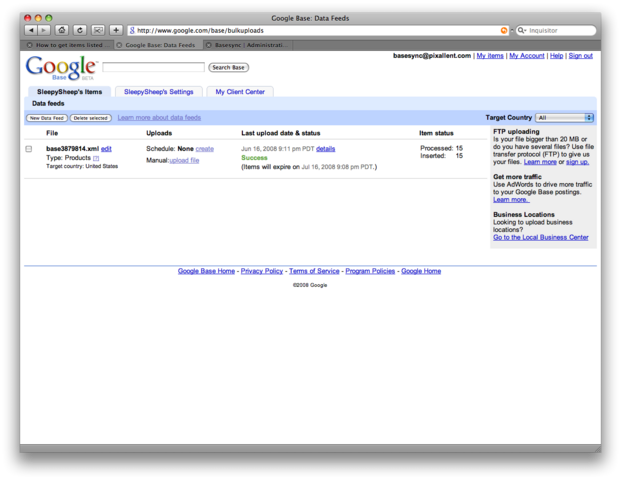Click the 'Item status' column header

coord(436,133)
